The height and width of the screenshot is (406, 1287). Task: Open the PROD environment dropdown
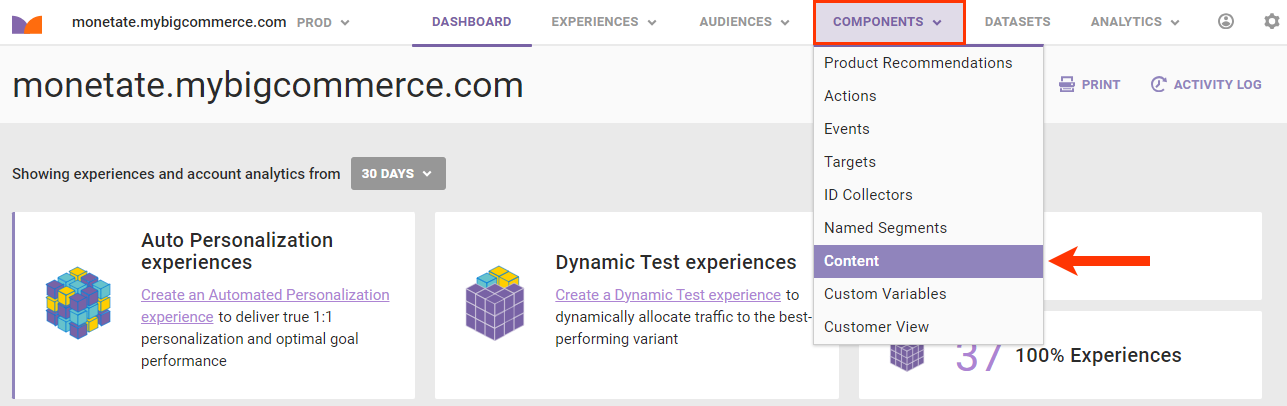(324, 22)
